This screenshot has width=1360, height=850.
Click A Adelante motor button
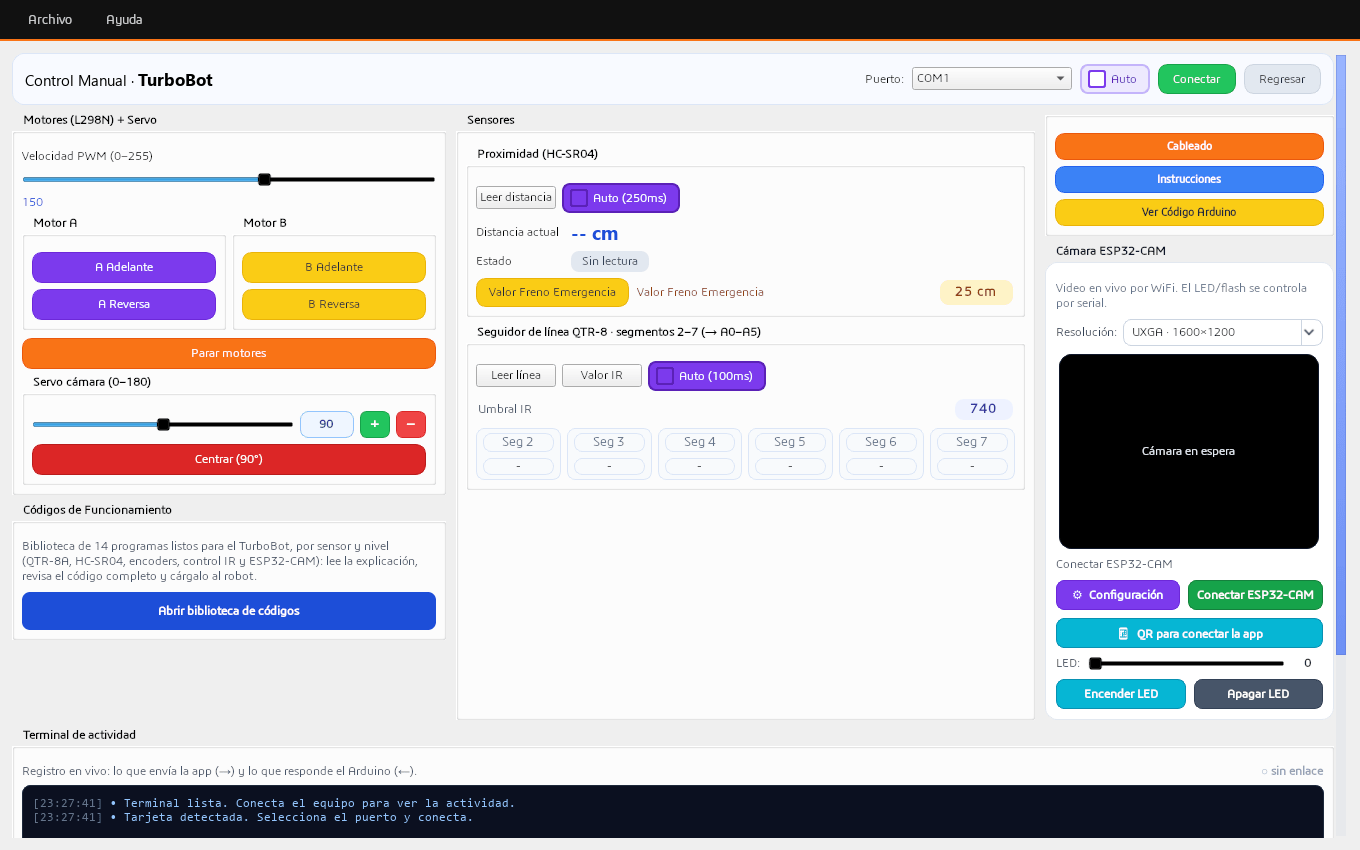click(x=124, y=267)
